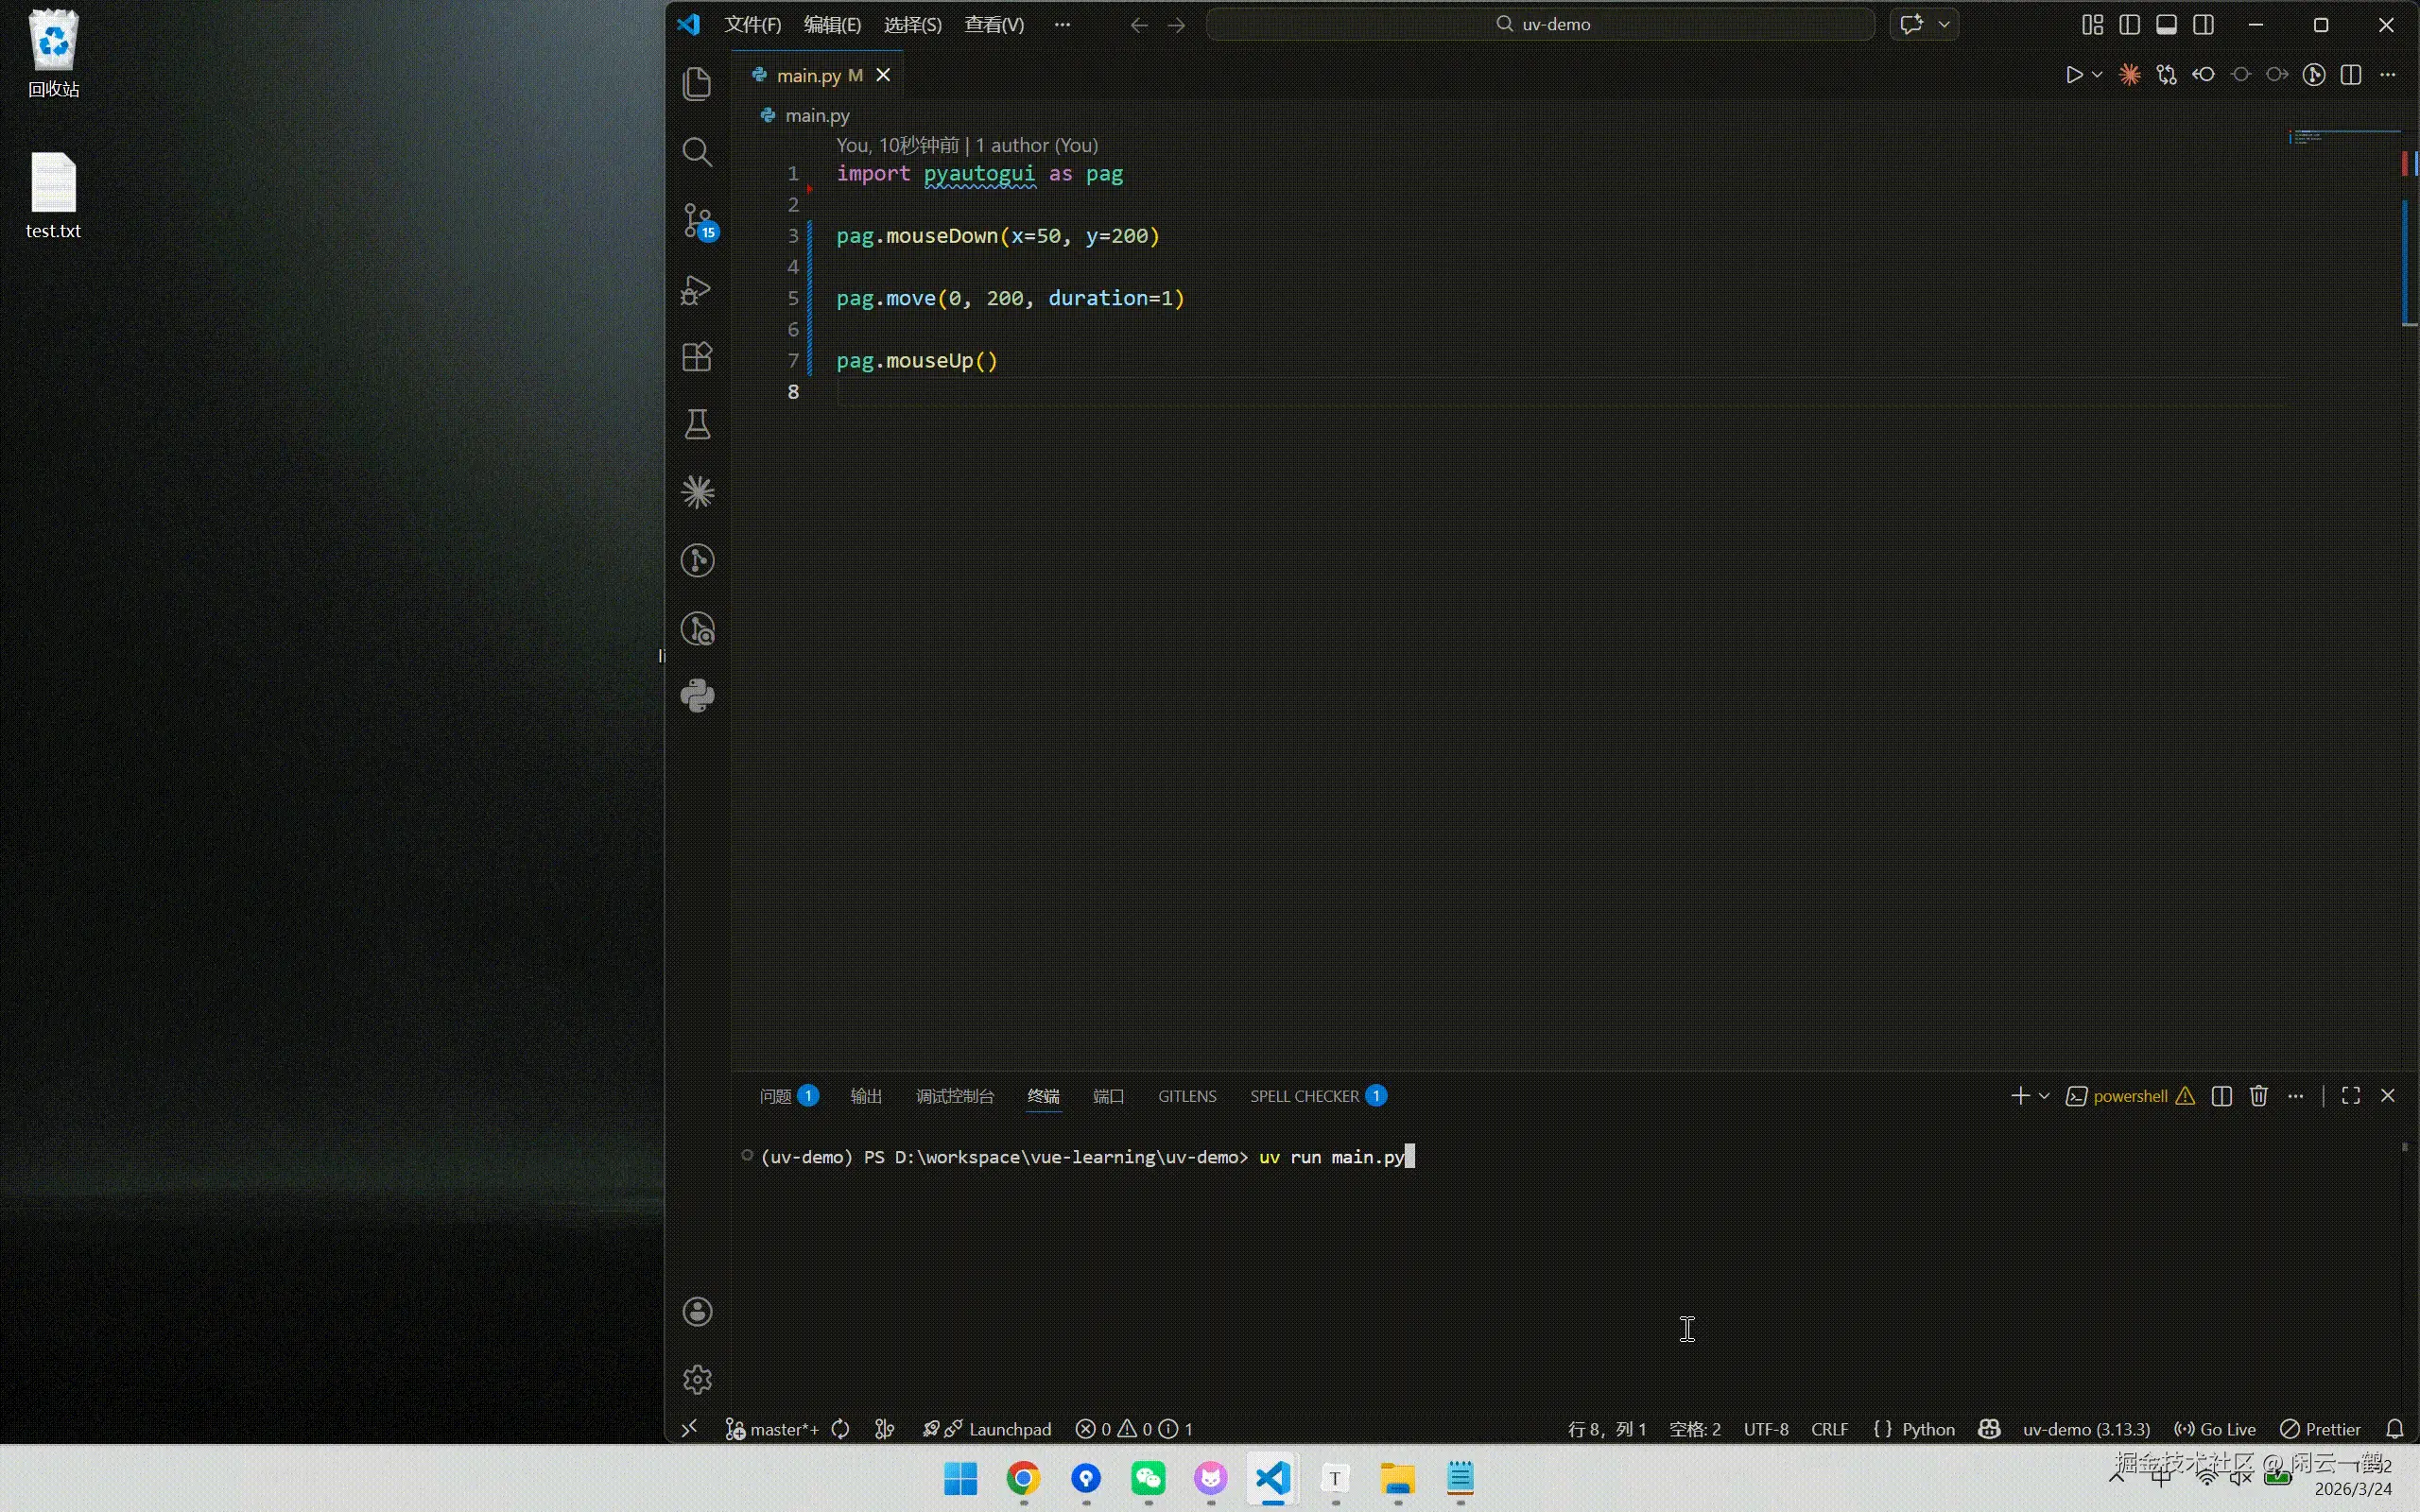Expand the Run Python File dropdown arrow
This screenshot has height=1512, width=2420.
2097,75
